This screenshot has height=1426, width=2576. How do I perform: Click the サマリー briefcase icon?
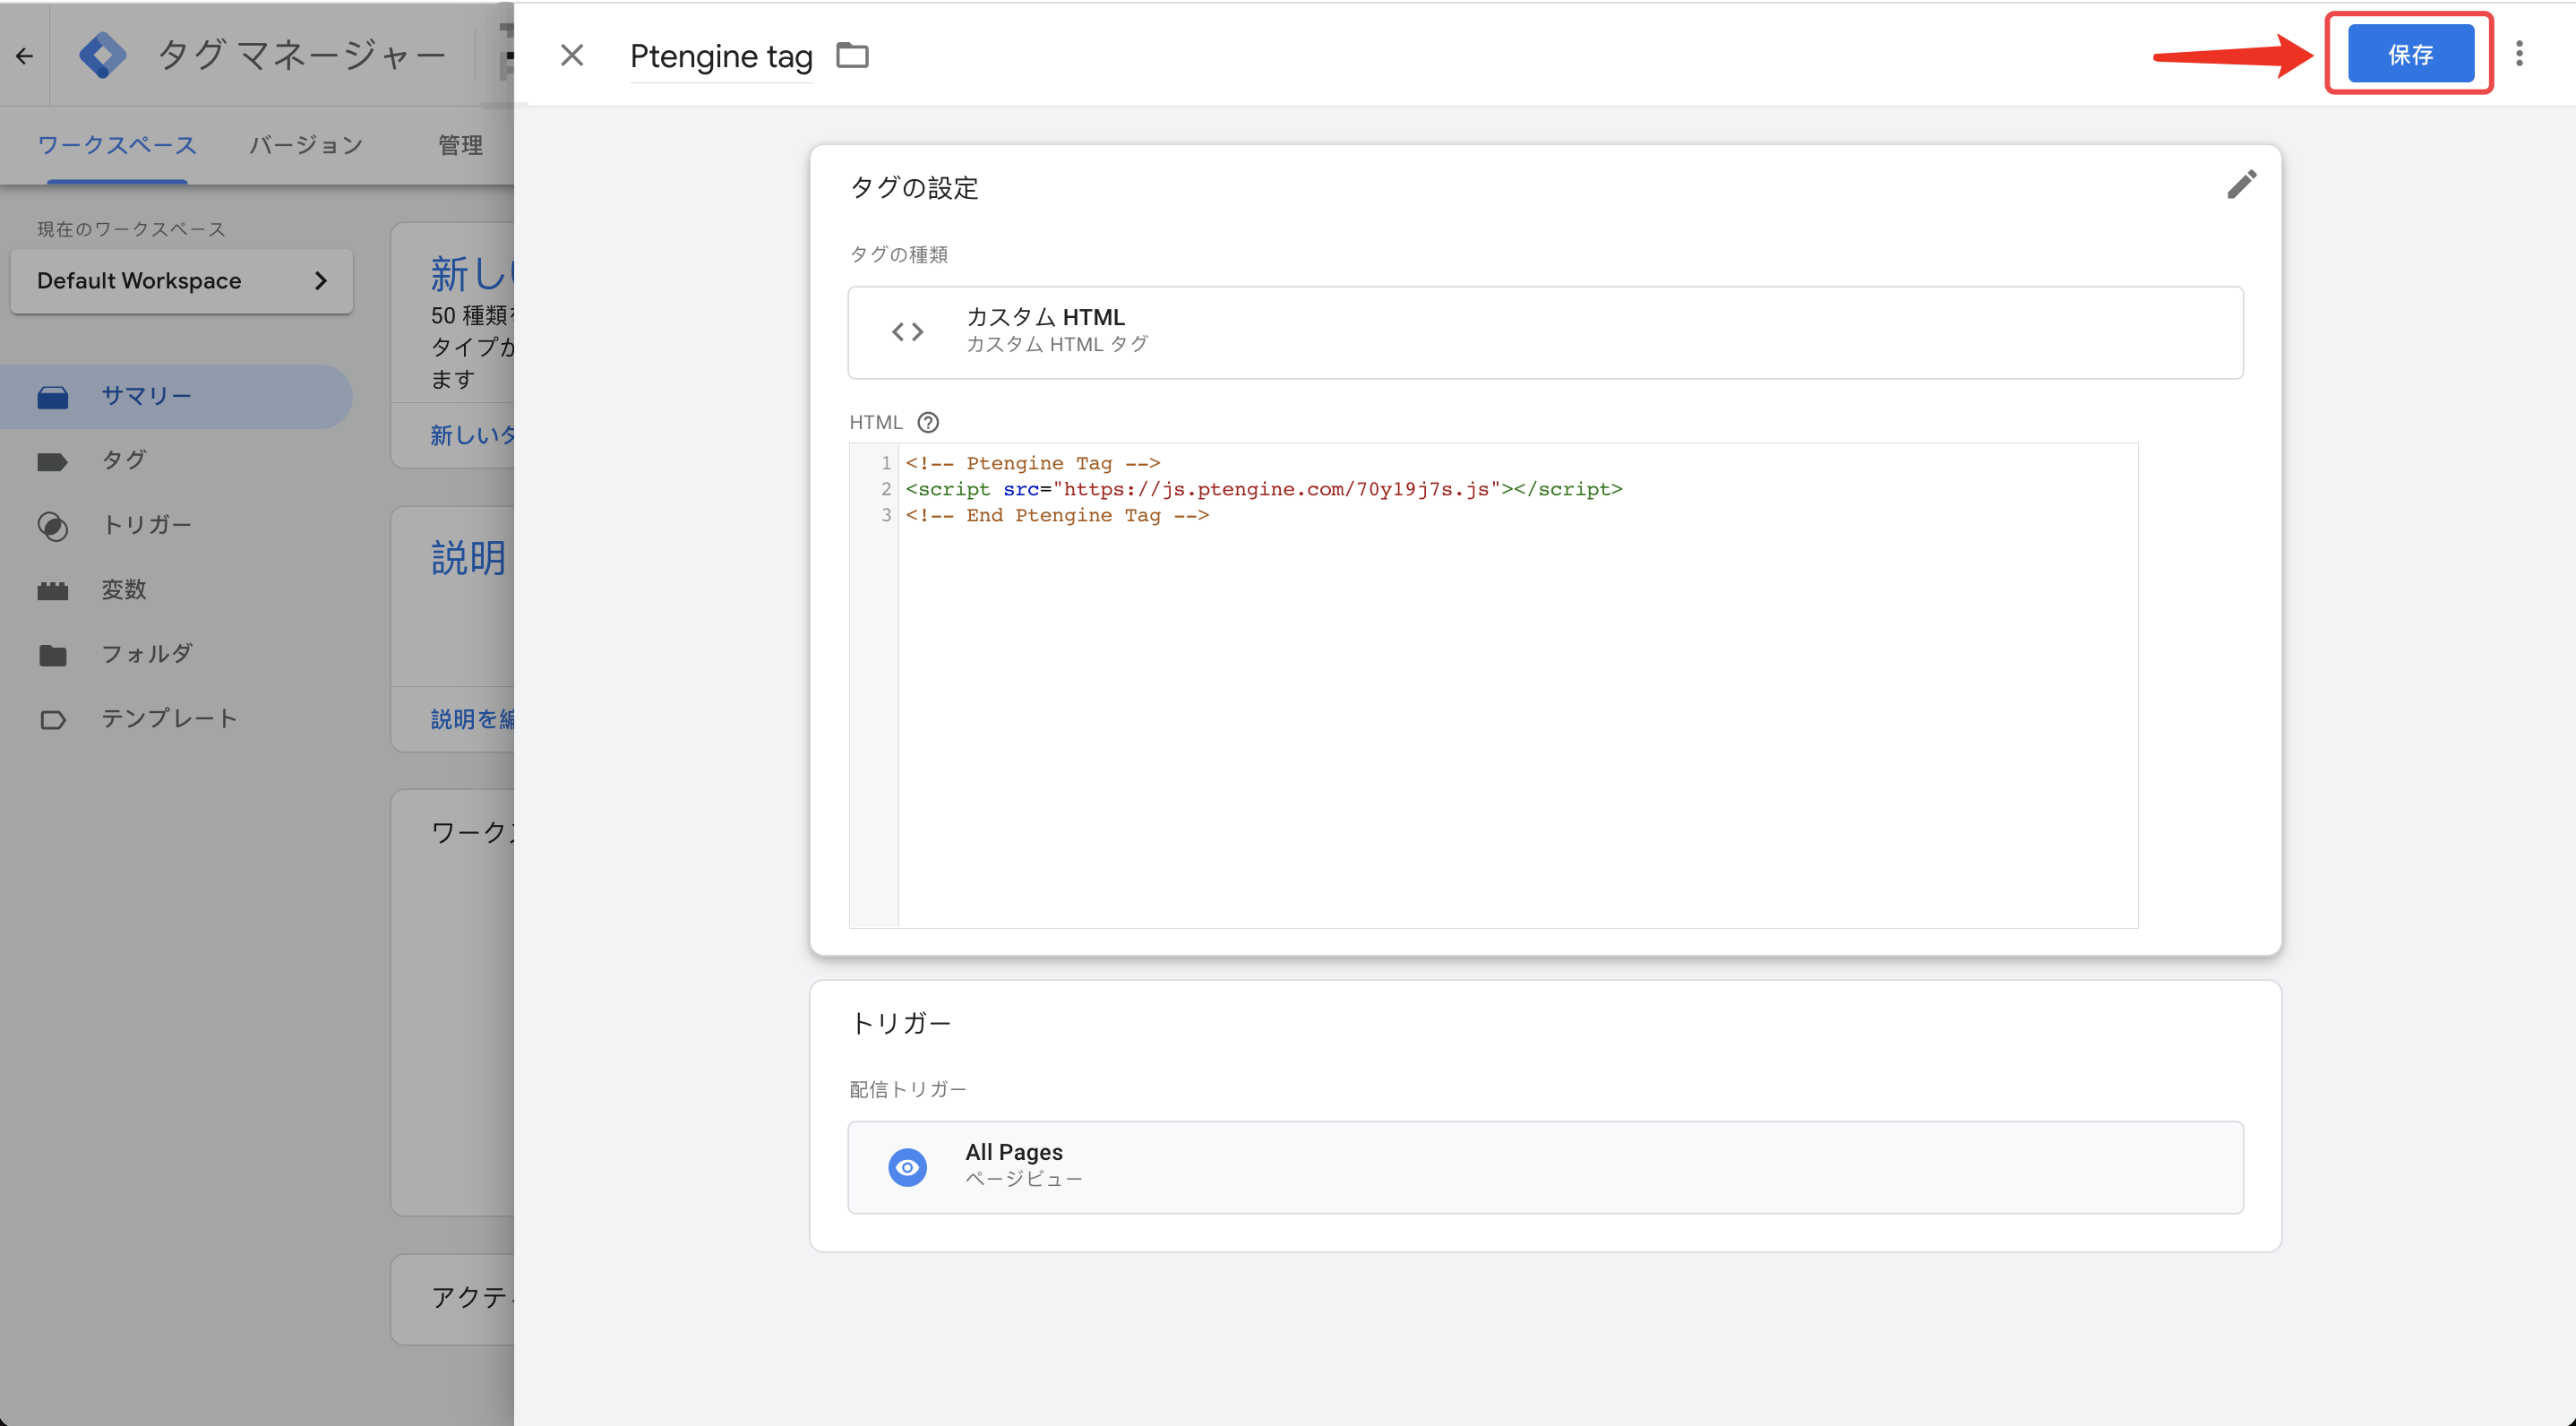click(53, 397)
